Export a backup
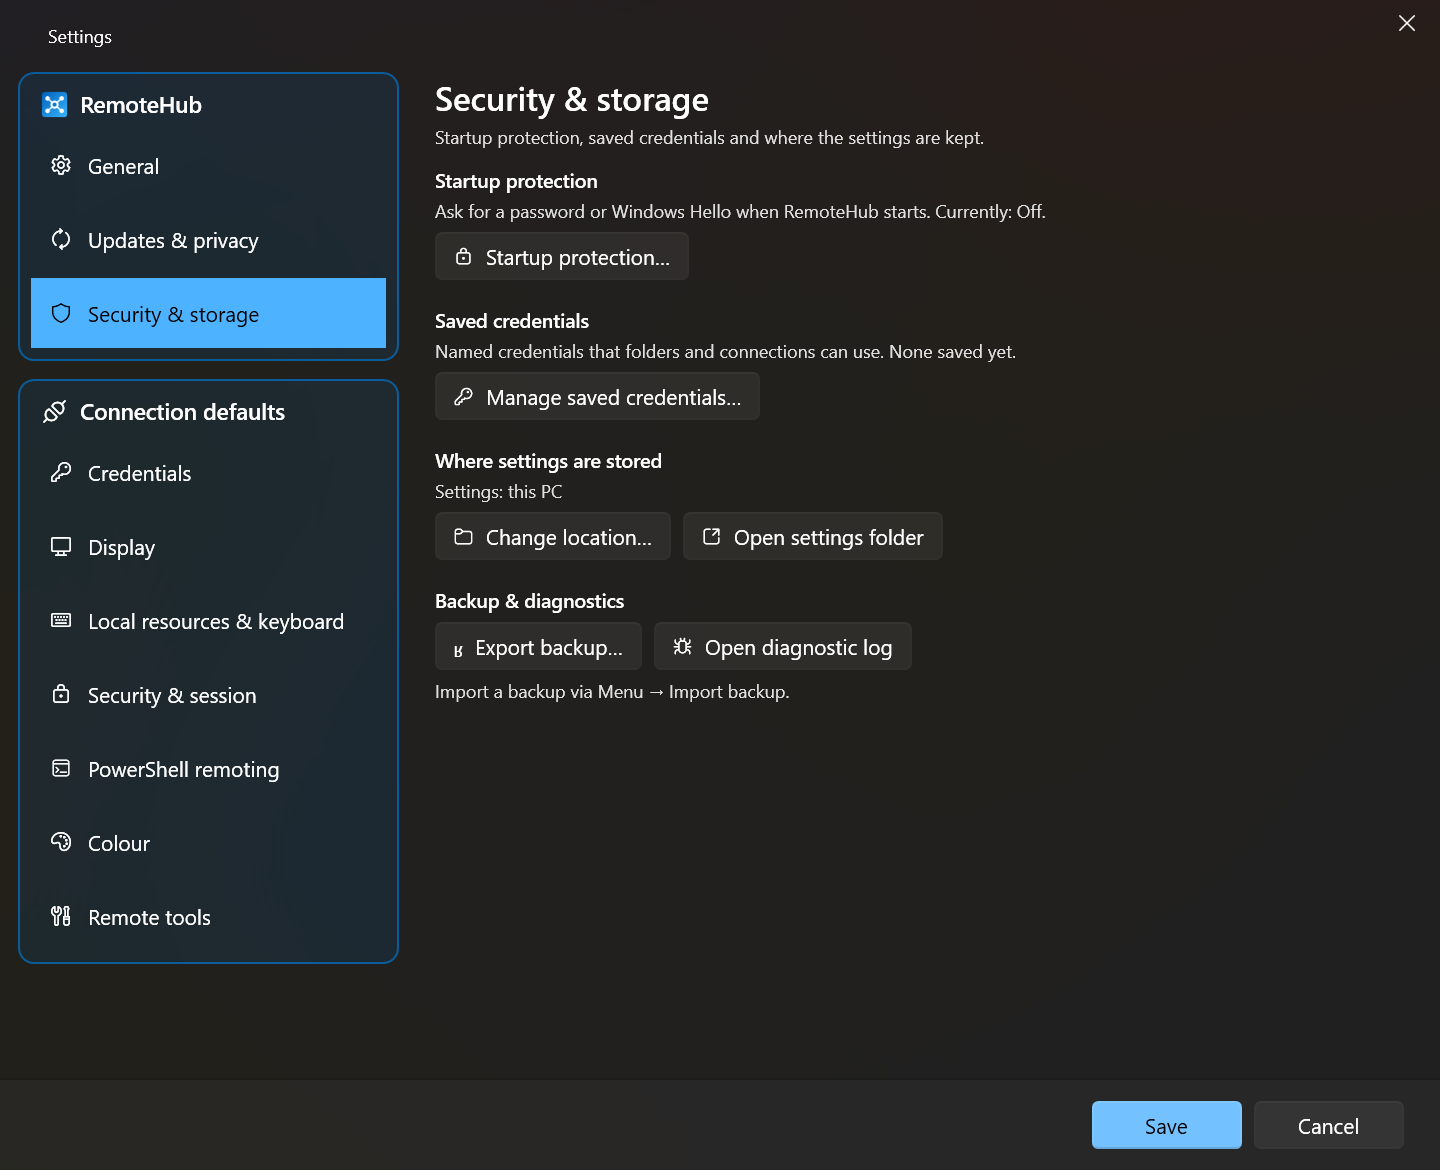Screen dimensions: 1440x1170 pos(538,647)
